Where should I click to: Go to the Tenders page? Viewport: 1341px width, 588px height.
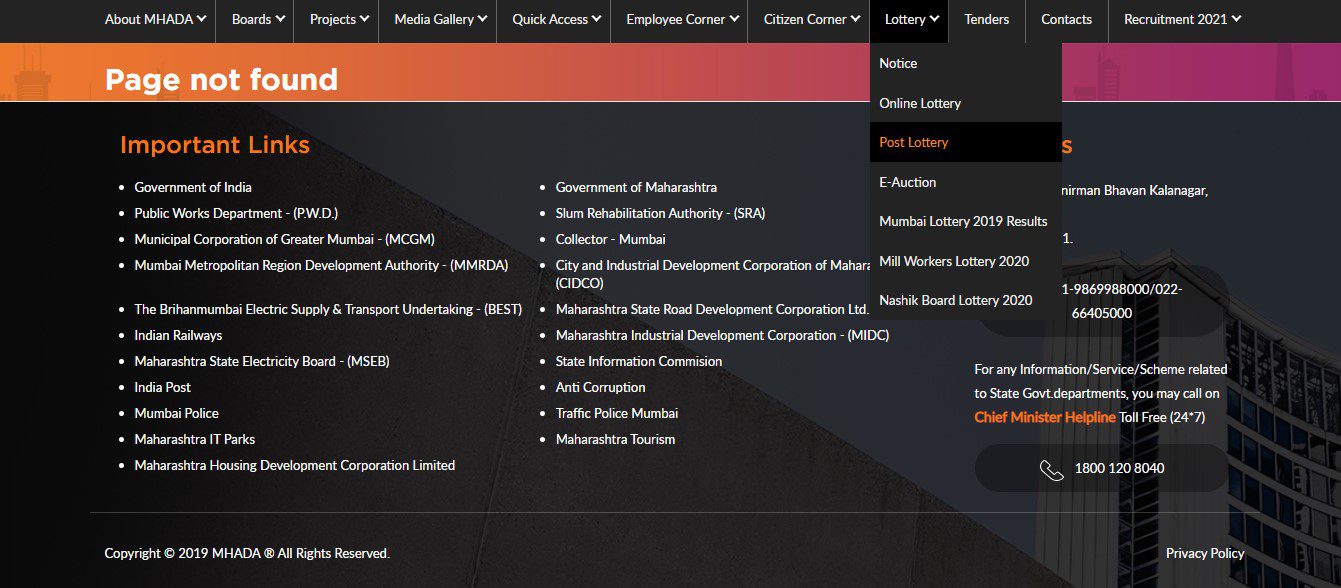point(987,19)
